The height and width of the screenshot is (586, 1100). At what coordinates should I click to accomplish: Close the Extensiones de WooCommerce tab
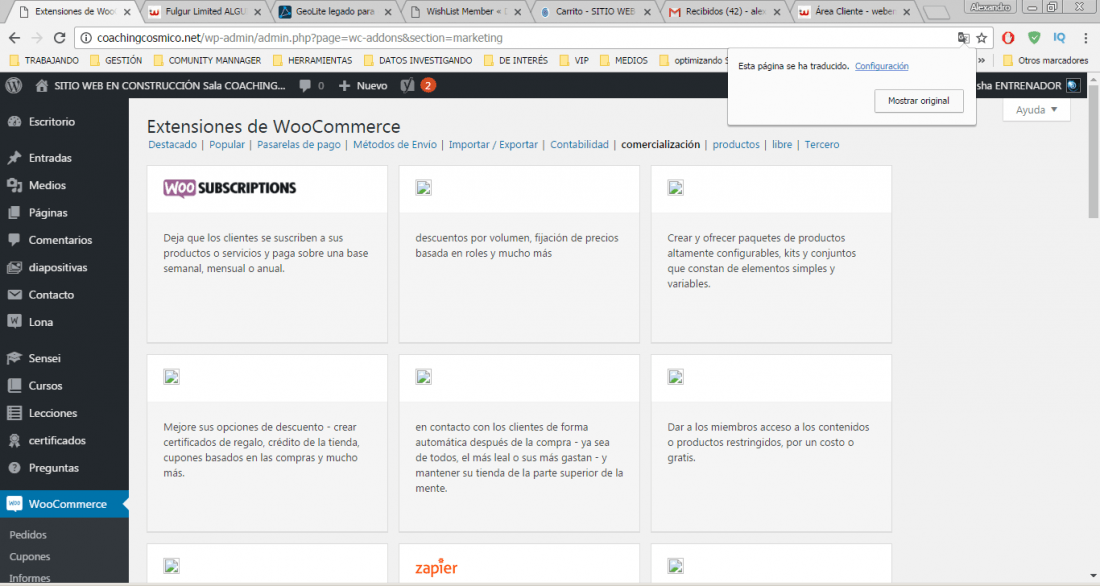(127, 12)
